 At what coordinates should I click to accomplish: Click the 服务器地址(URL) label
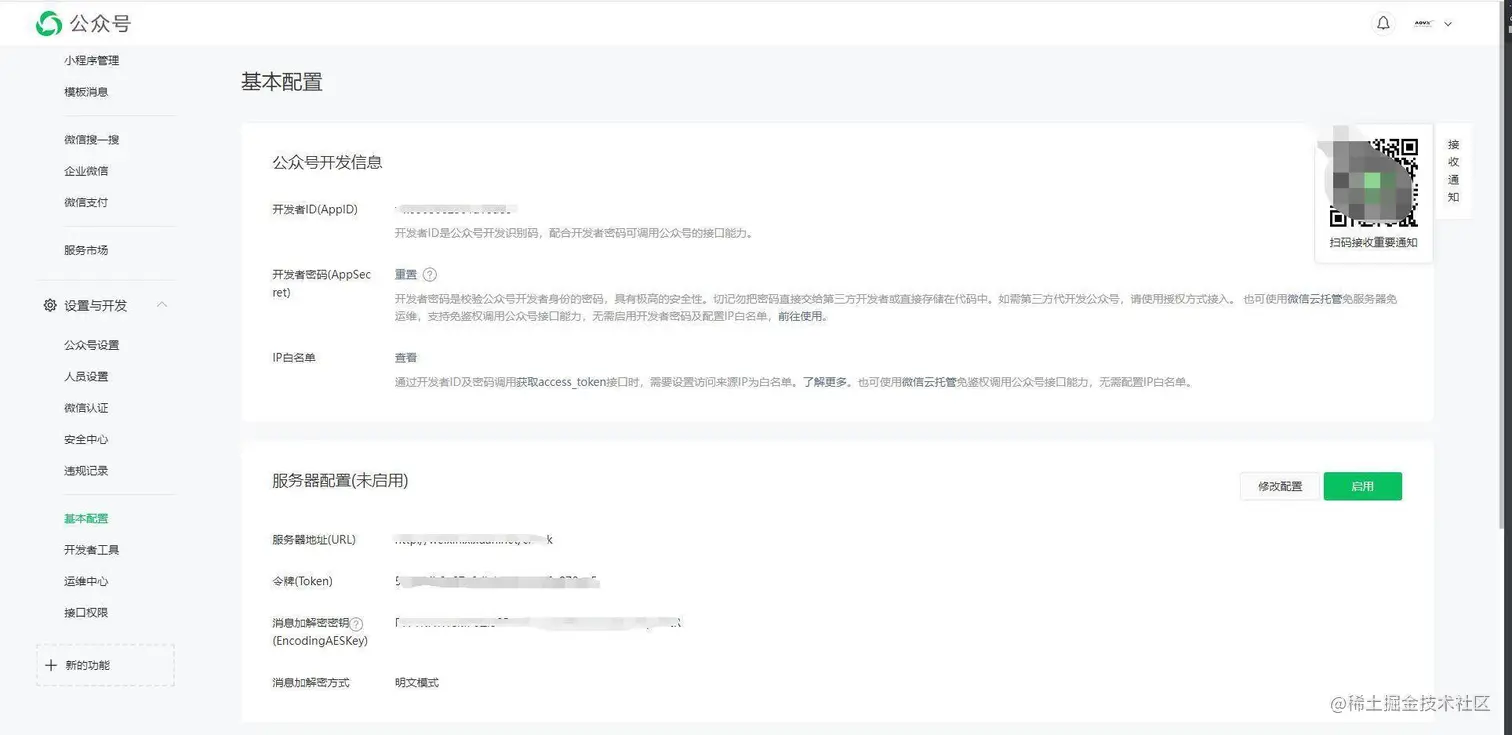pos(314,540)
